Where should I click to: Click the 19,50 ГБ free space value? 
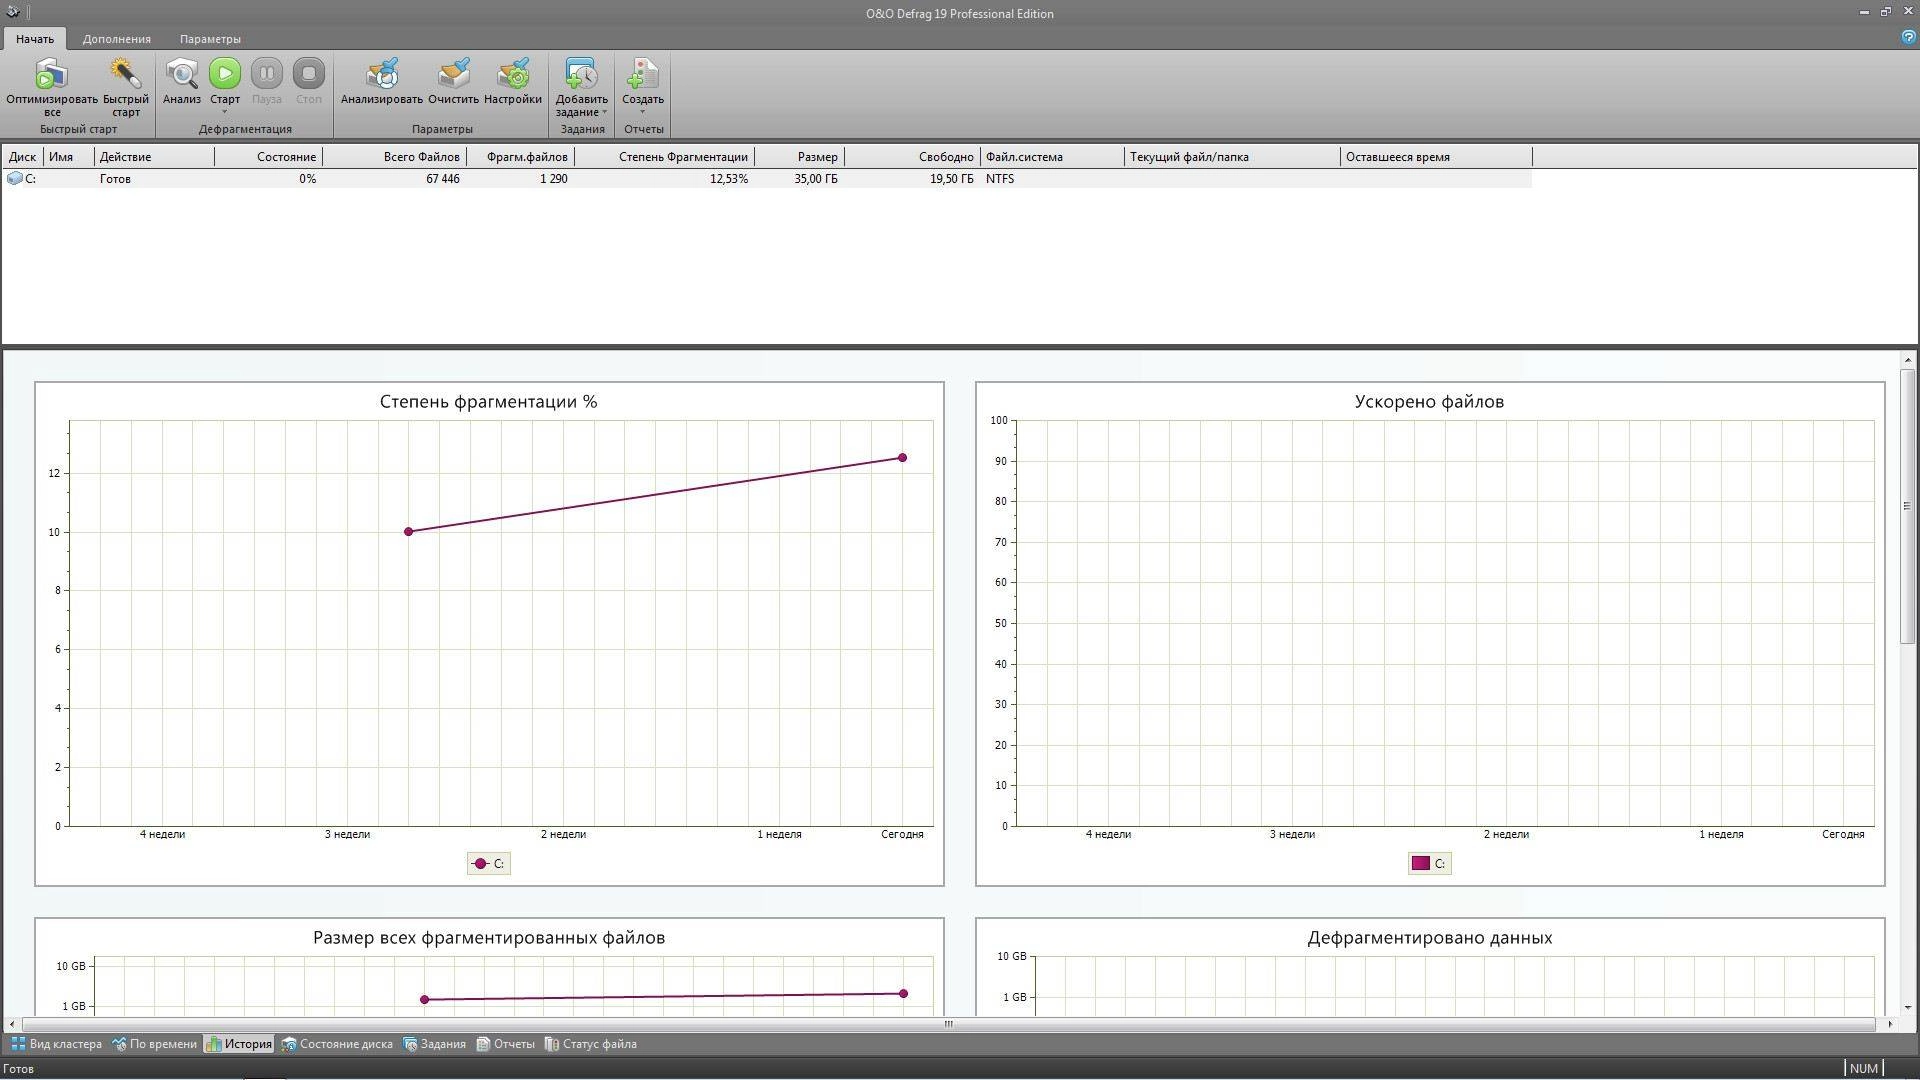tap(951, 179)
